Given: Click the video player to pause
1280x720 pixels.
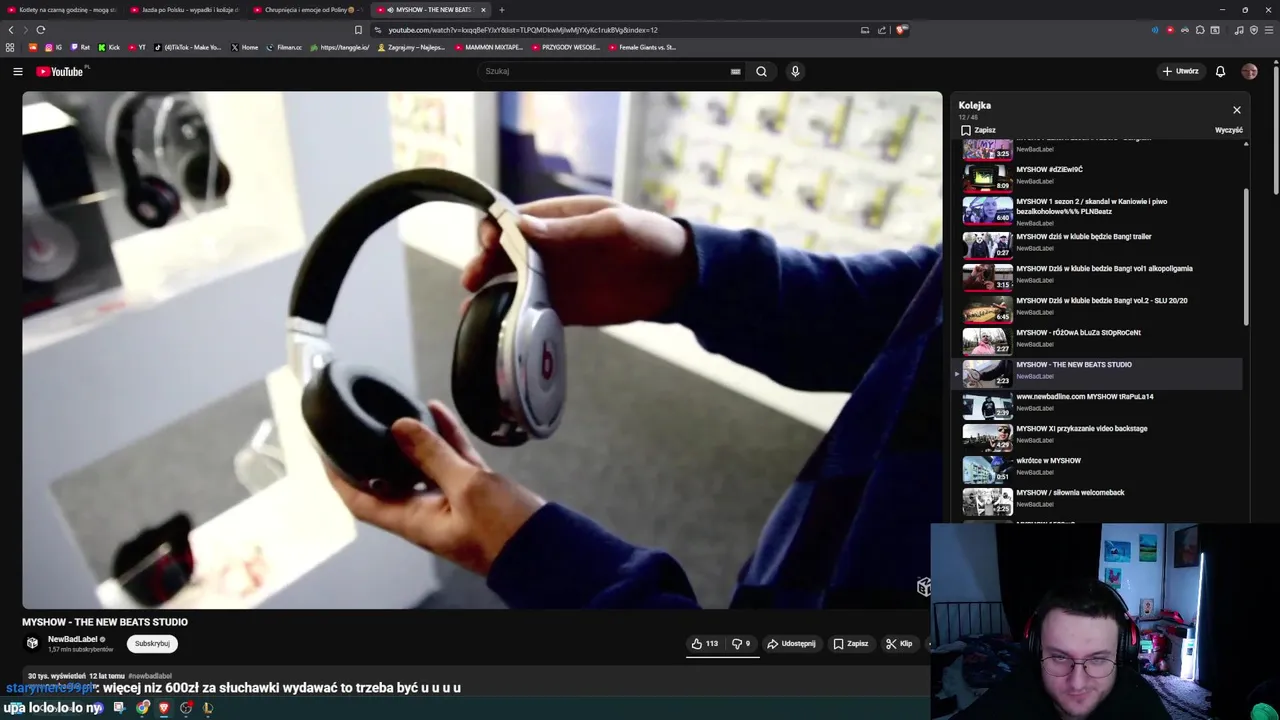Looking at the screenshot, I should pos(482,350).
